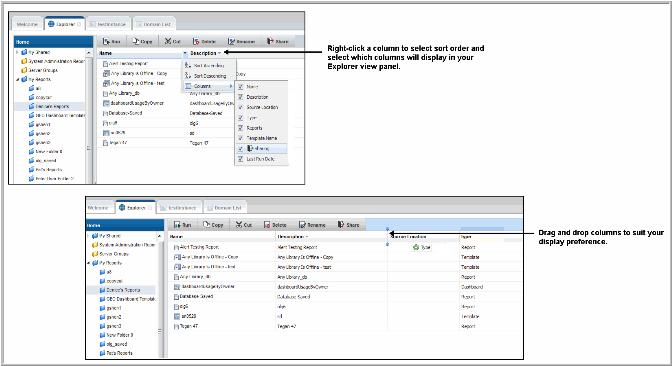The image size is (672, 366).
Task: Click Share icon in upper screenshot toolbar
Action: click(270, 41)
